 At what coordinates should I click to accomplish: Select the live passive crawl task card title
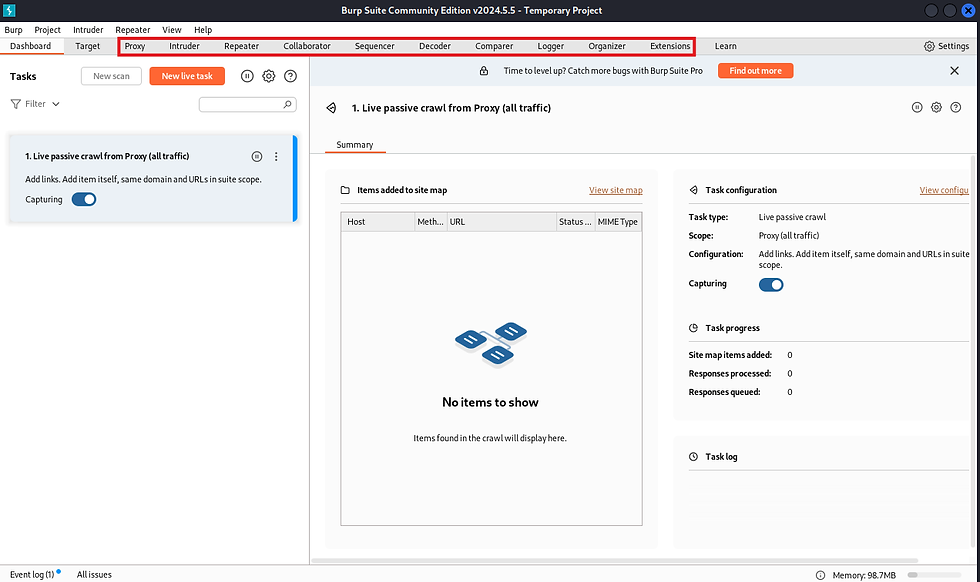[107, 156]
